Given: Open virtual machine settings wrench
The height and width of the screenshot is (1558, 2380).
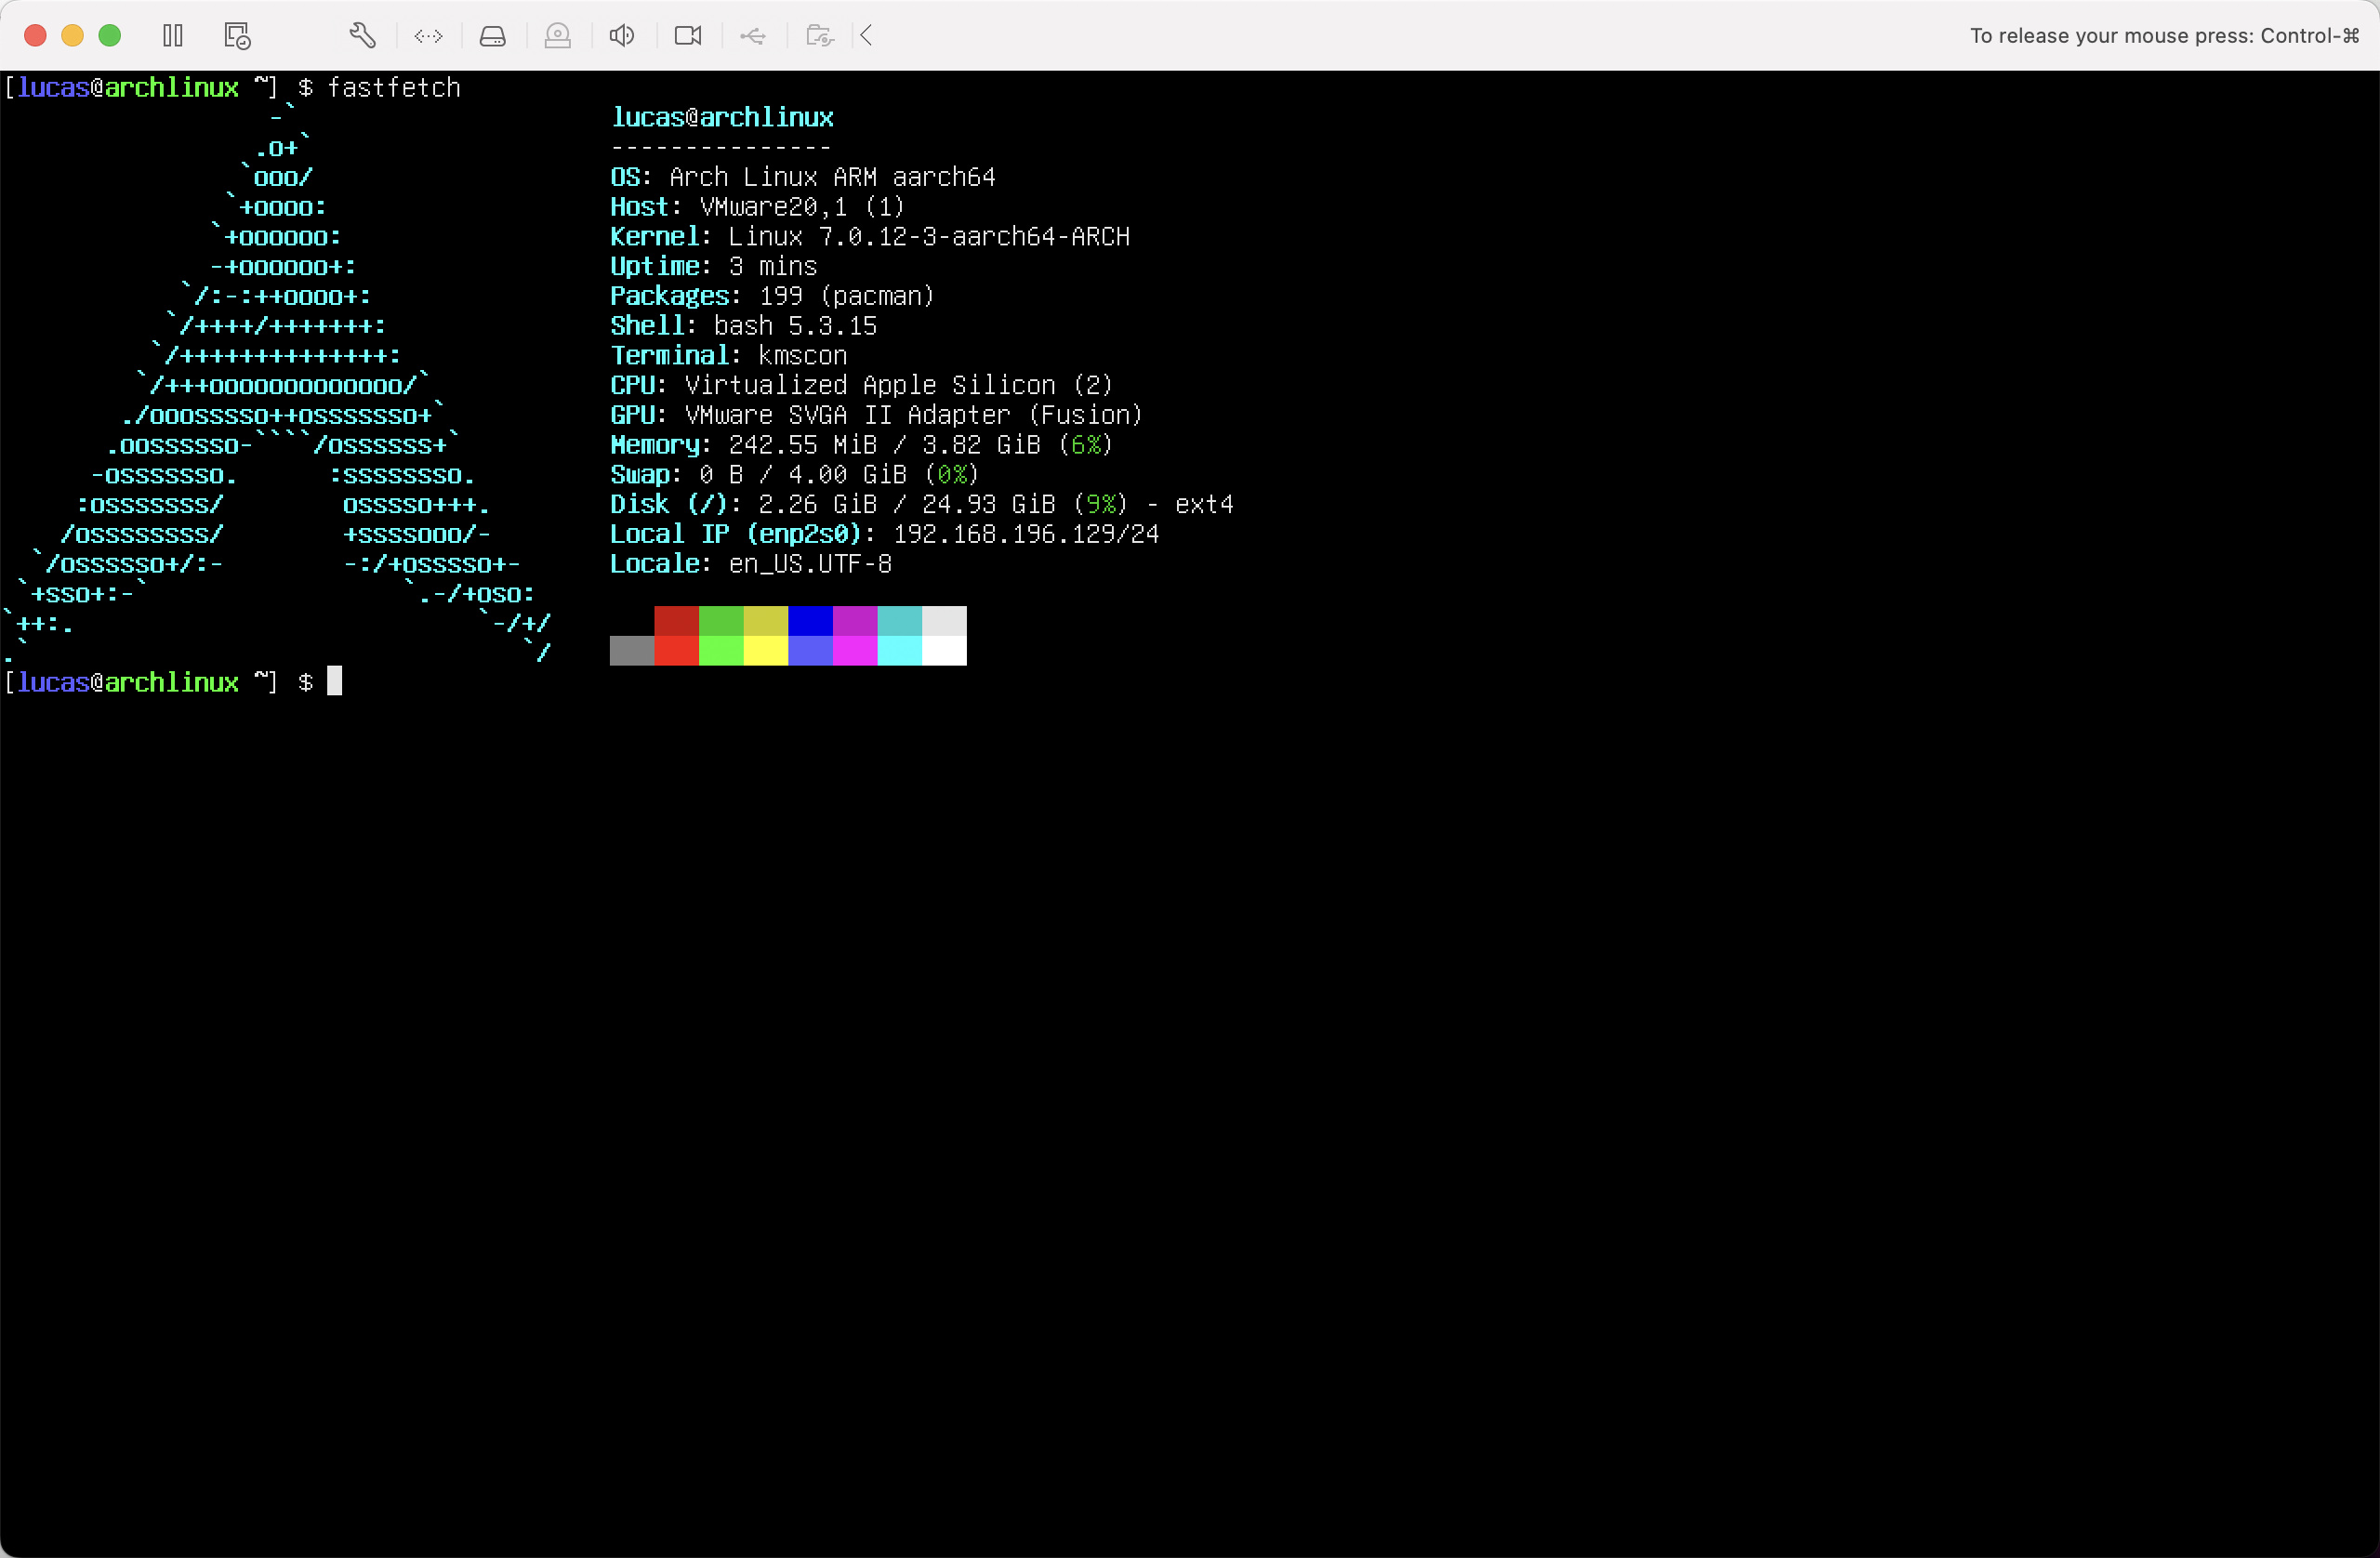Looking at the screenshot, I should point(362,36).
